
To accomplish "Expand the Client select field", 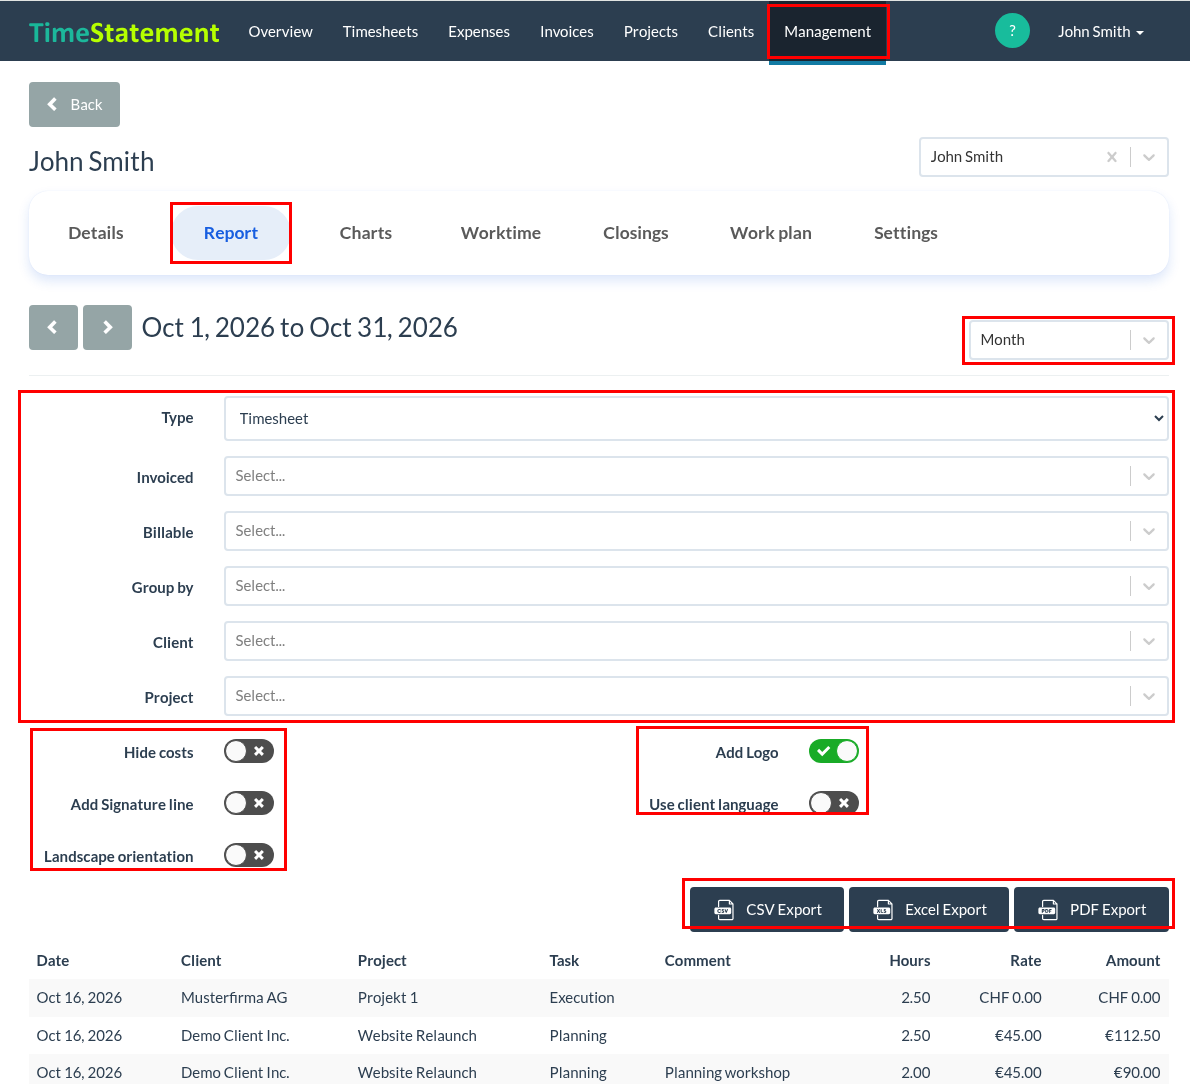I will pos(696,641).
